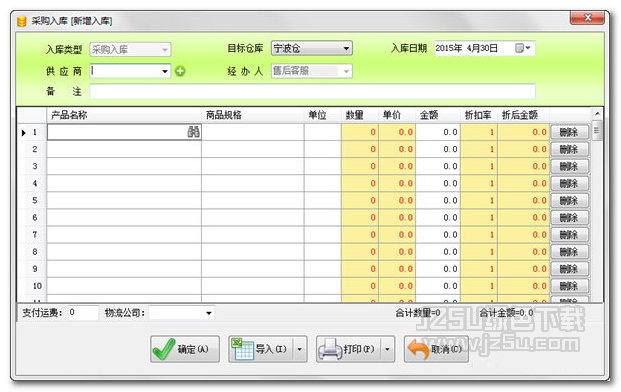Screen dimensions: 621x392
Task: Expand the arrow next to 导入(I) button
Action: click(x=299, y=349)
